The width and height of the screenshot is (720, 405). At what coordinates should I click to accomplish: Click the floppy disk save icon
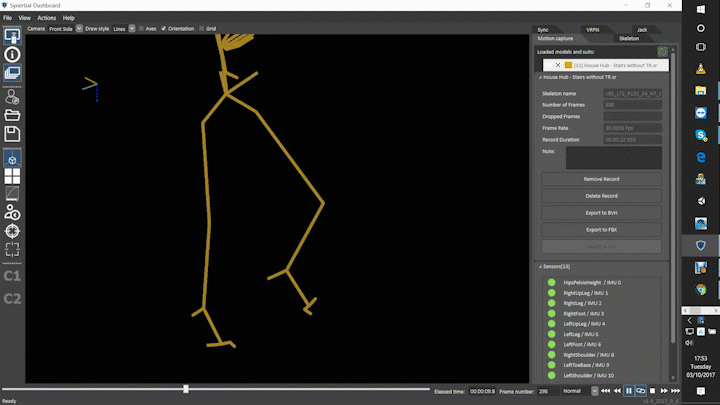[12, 134]
